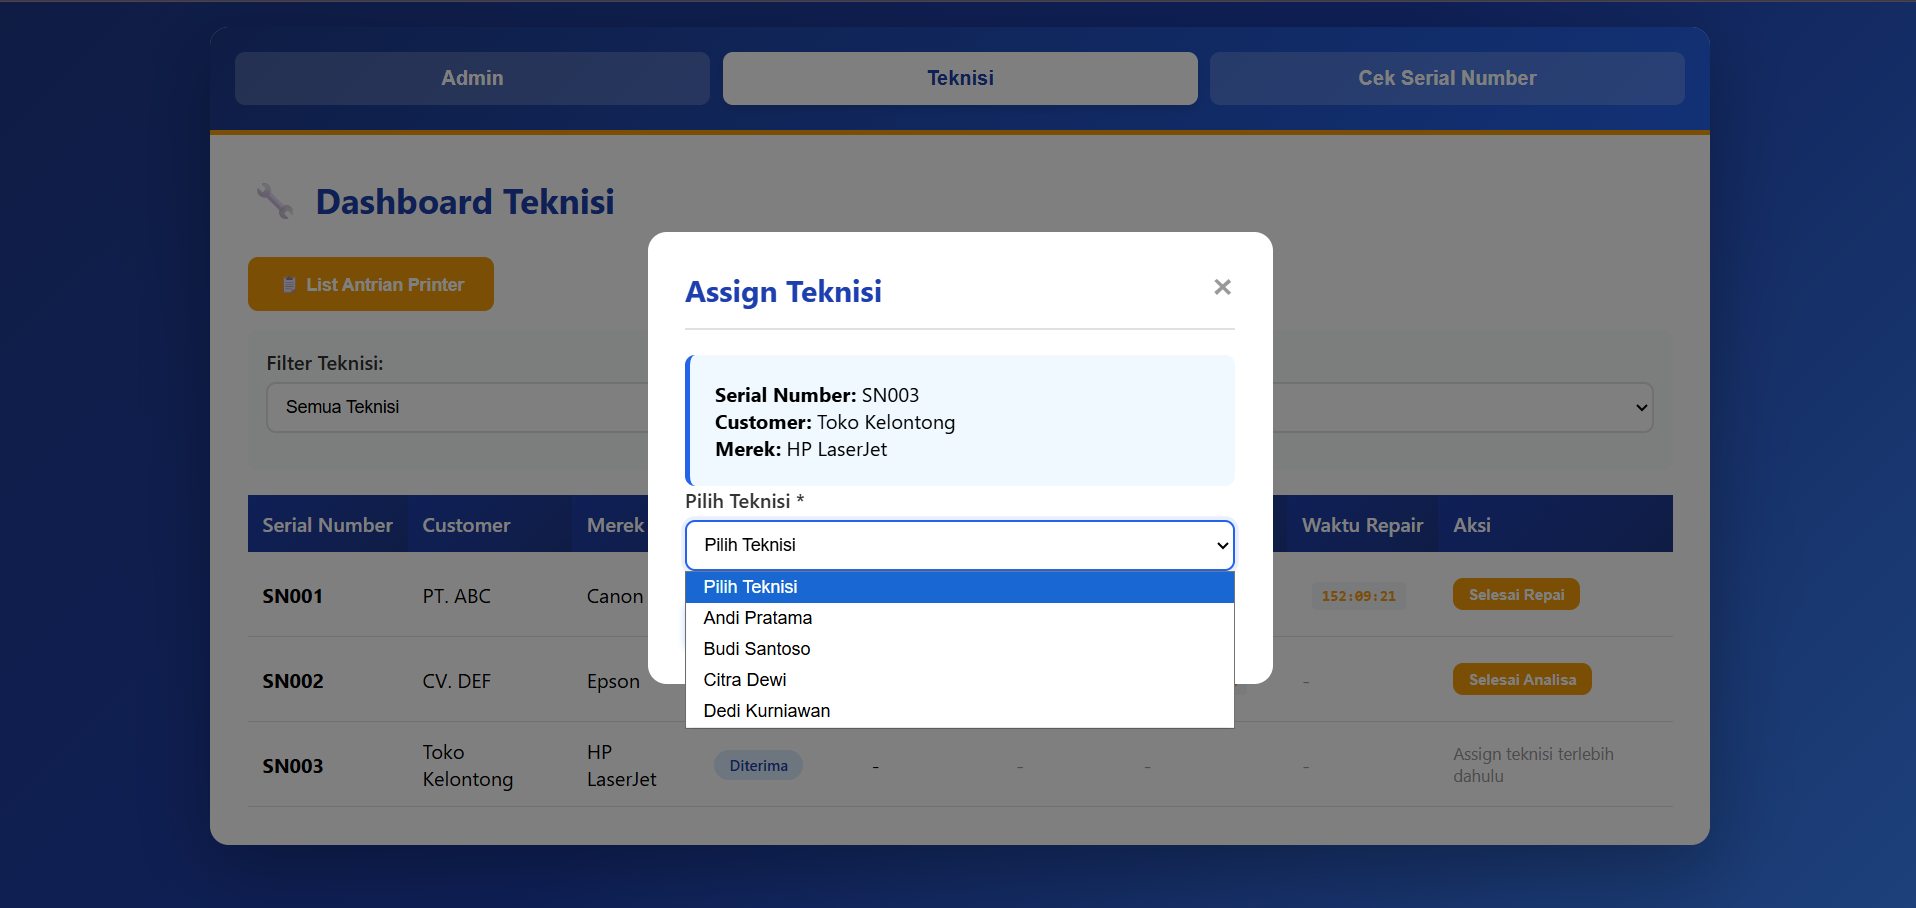Click the list icon in List Antrian Printer
Image resolution: width=1916 pixels, height=908 pixels.
[289, 285]
